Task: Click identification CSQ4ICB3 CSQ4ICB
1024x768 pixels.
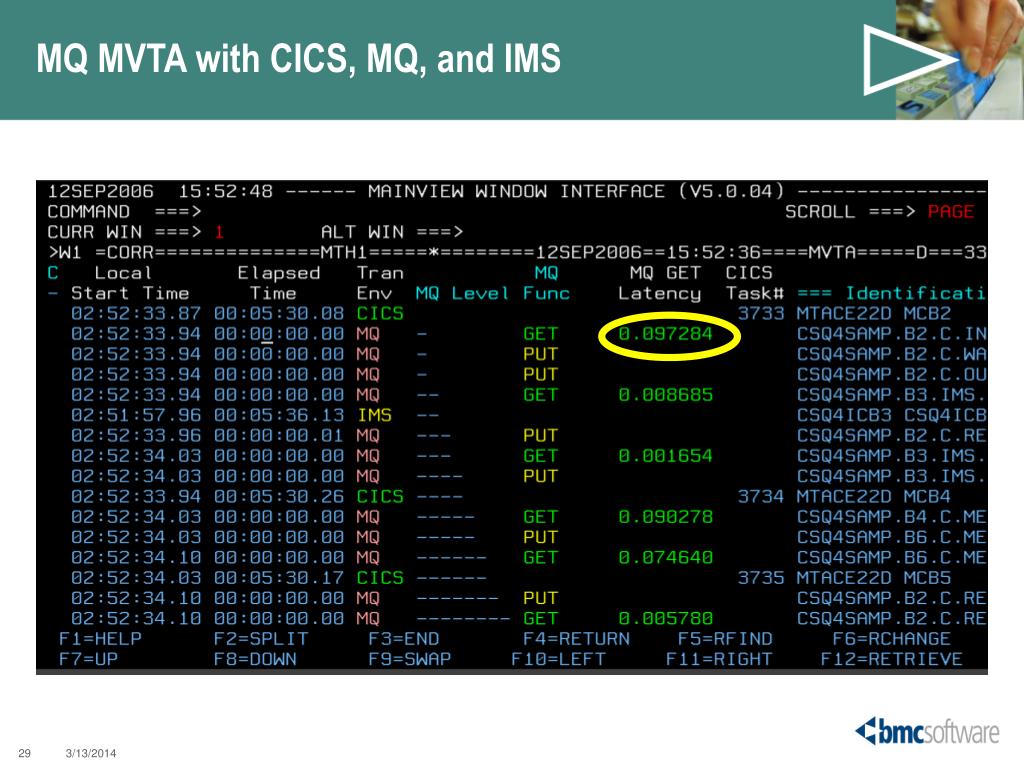Action: (x=891, y=415)
